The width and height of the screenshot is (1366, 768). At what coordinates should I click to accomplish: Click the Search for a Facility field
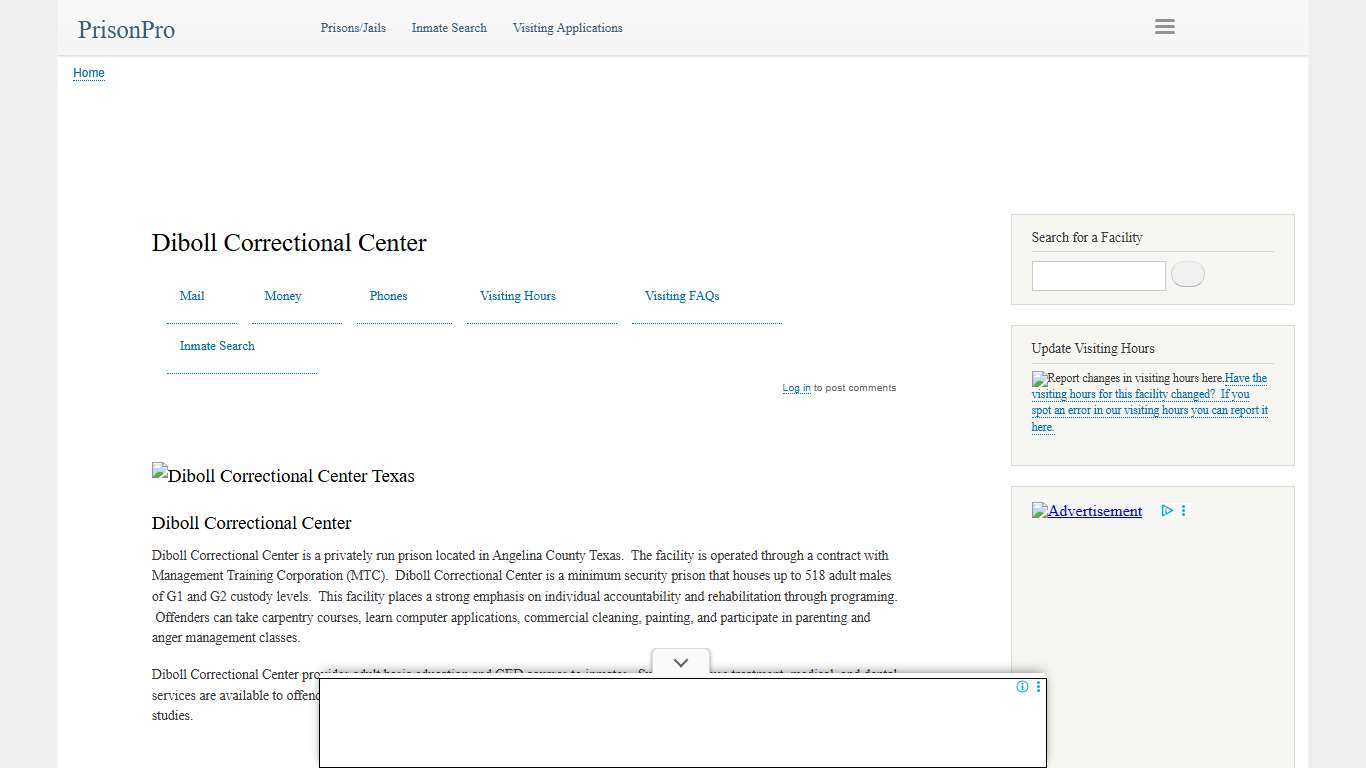tap(1098, 276)
